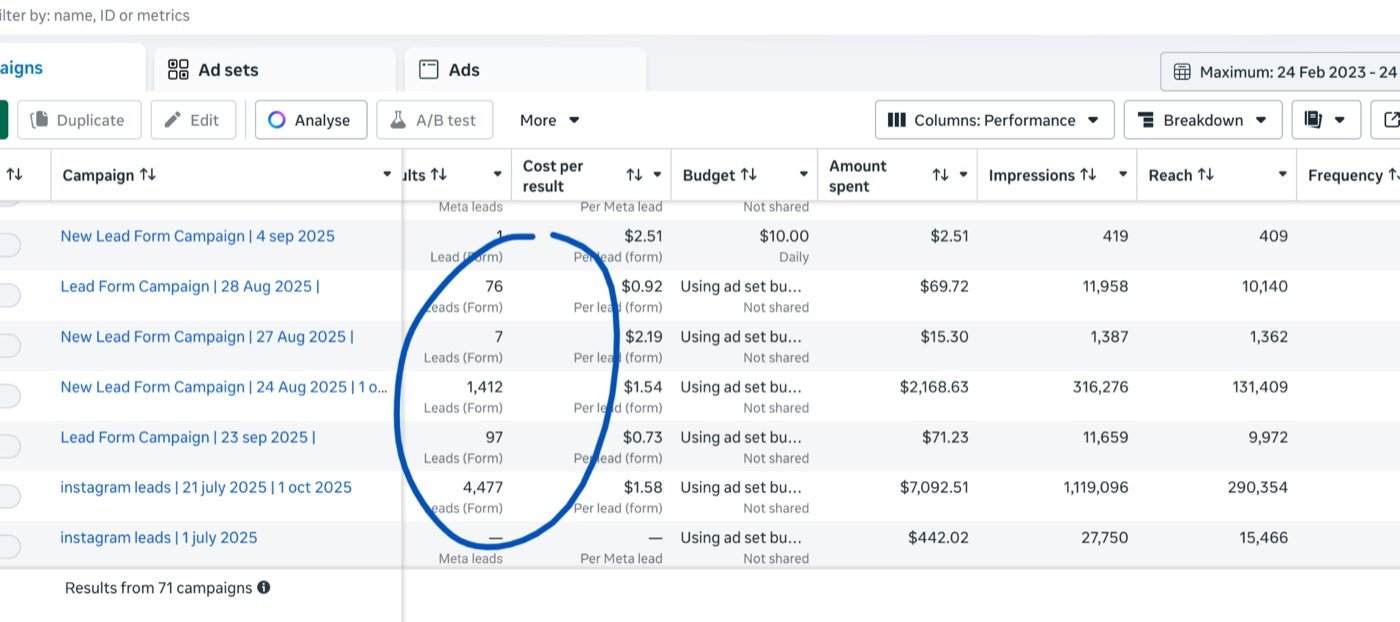Open the date range picker
Viewport: 1400px width, 622px height.
(1280, 72)
